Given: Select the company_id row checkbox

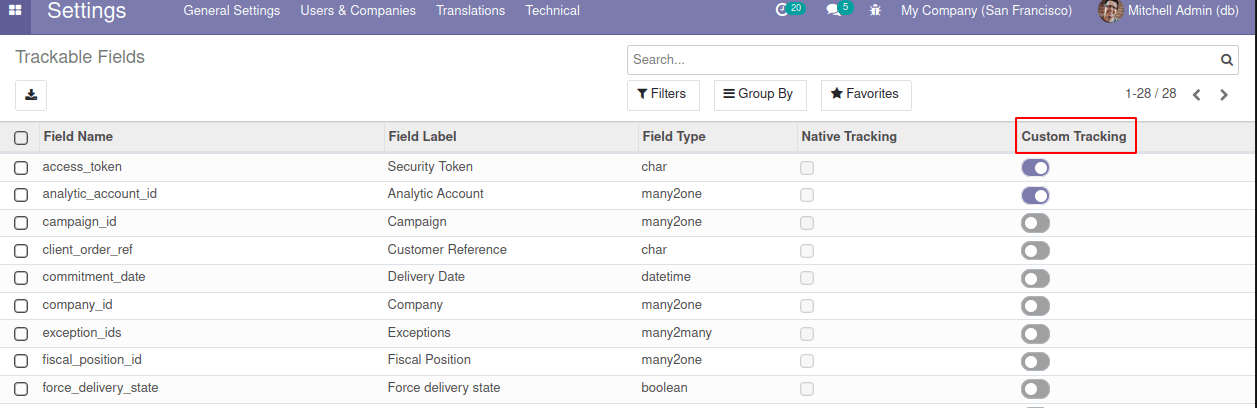Looking at the screenshot, I should coord(21,306).
